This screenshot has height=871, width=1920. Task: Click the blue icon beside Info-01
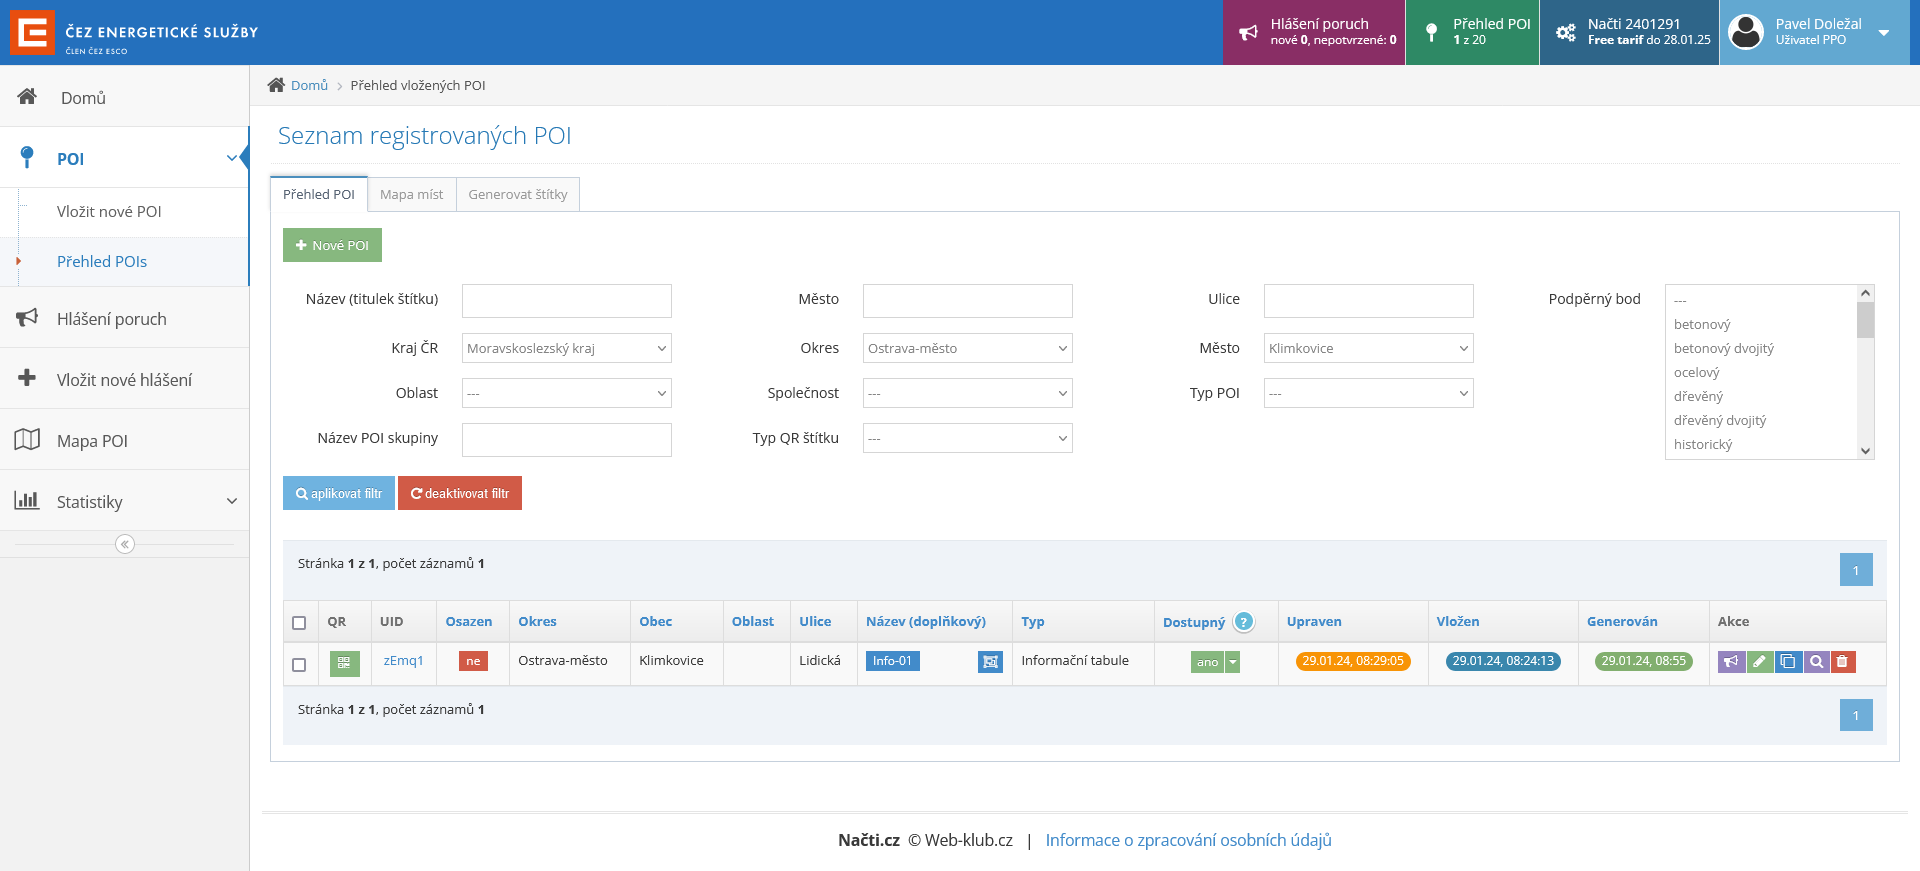[990, 662]
